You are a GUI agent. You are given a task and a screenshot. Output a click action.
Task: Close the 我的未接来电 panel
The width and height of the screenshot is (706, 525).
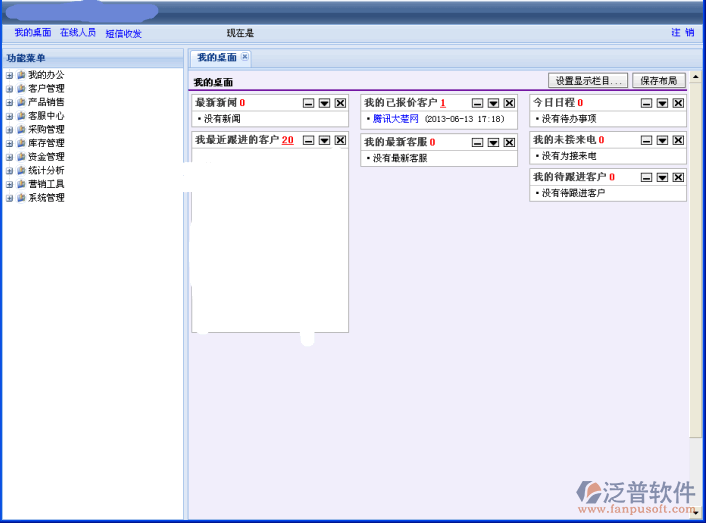[x=678, y=140]
